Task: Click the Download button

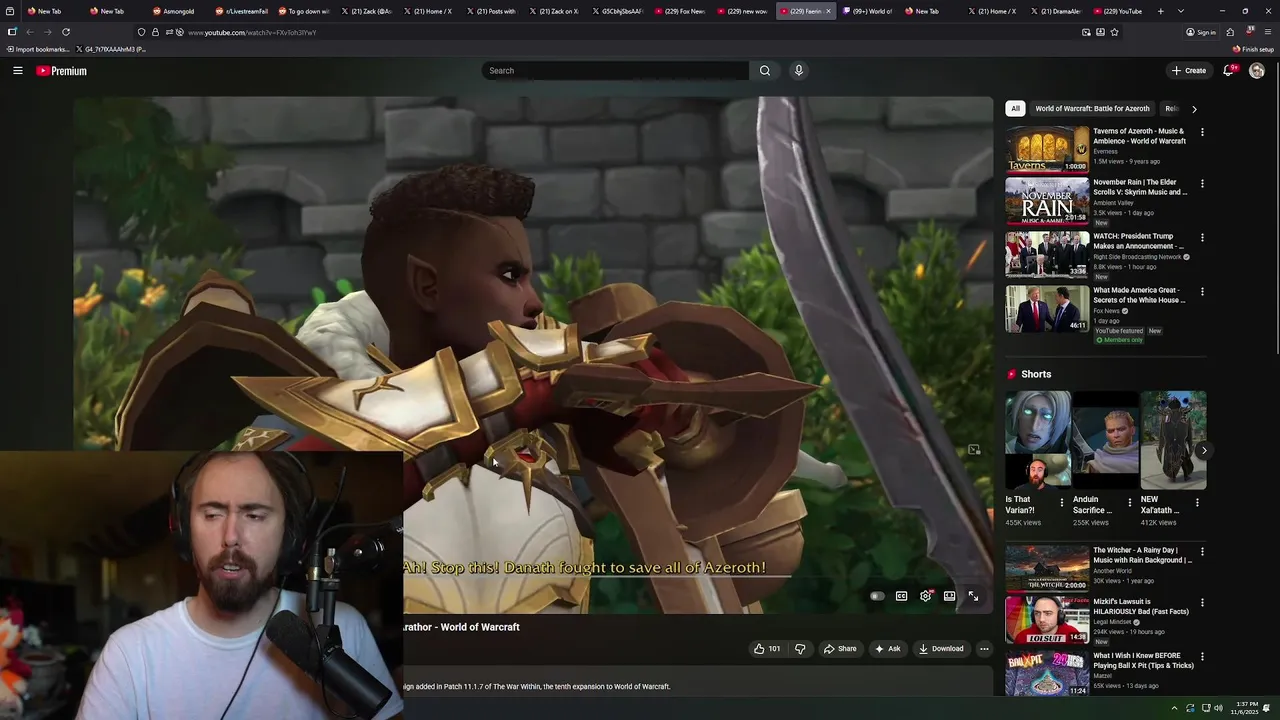Action: 941,649
